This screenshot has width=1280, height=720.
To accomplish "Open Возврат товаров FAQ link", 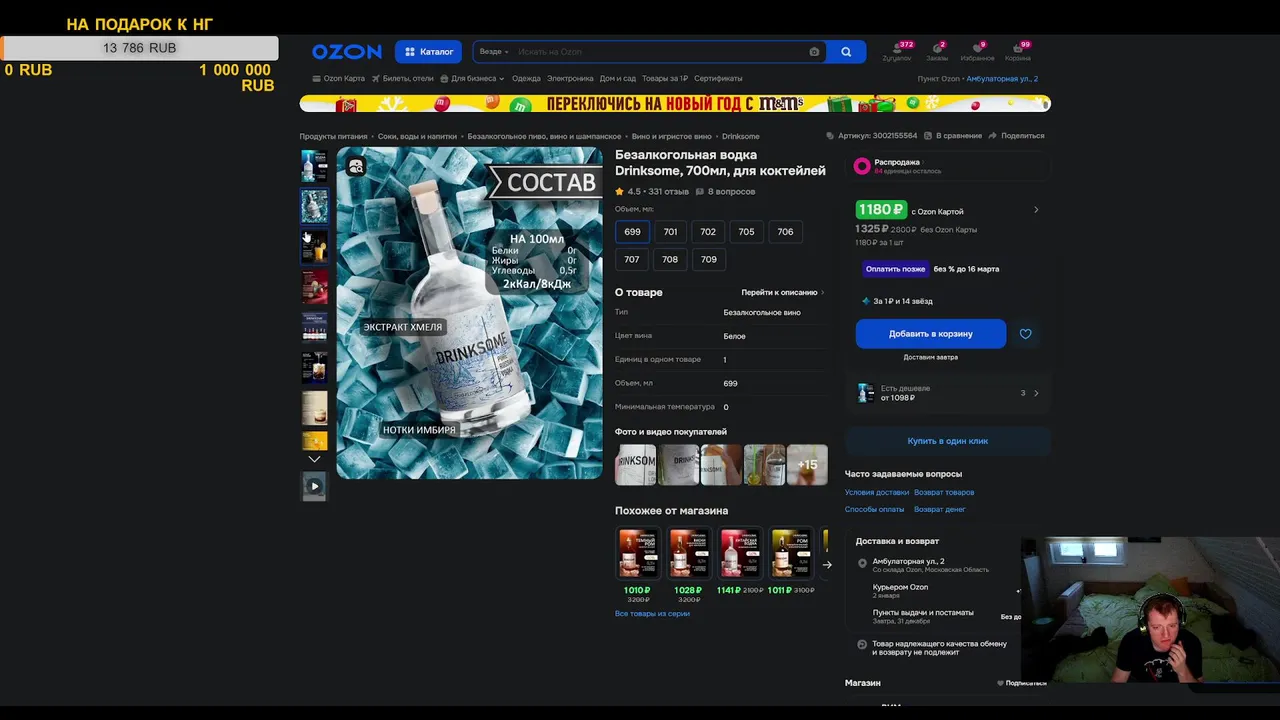I will pyautogui.click(x=944, y=492).
